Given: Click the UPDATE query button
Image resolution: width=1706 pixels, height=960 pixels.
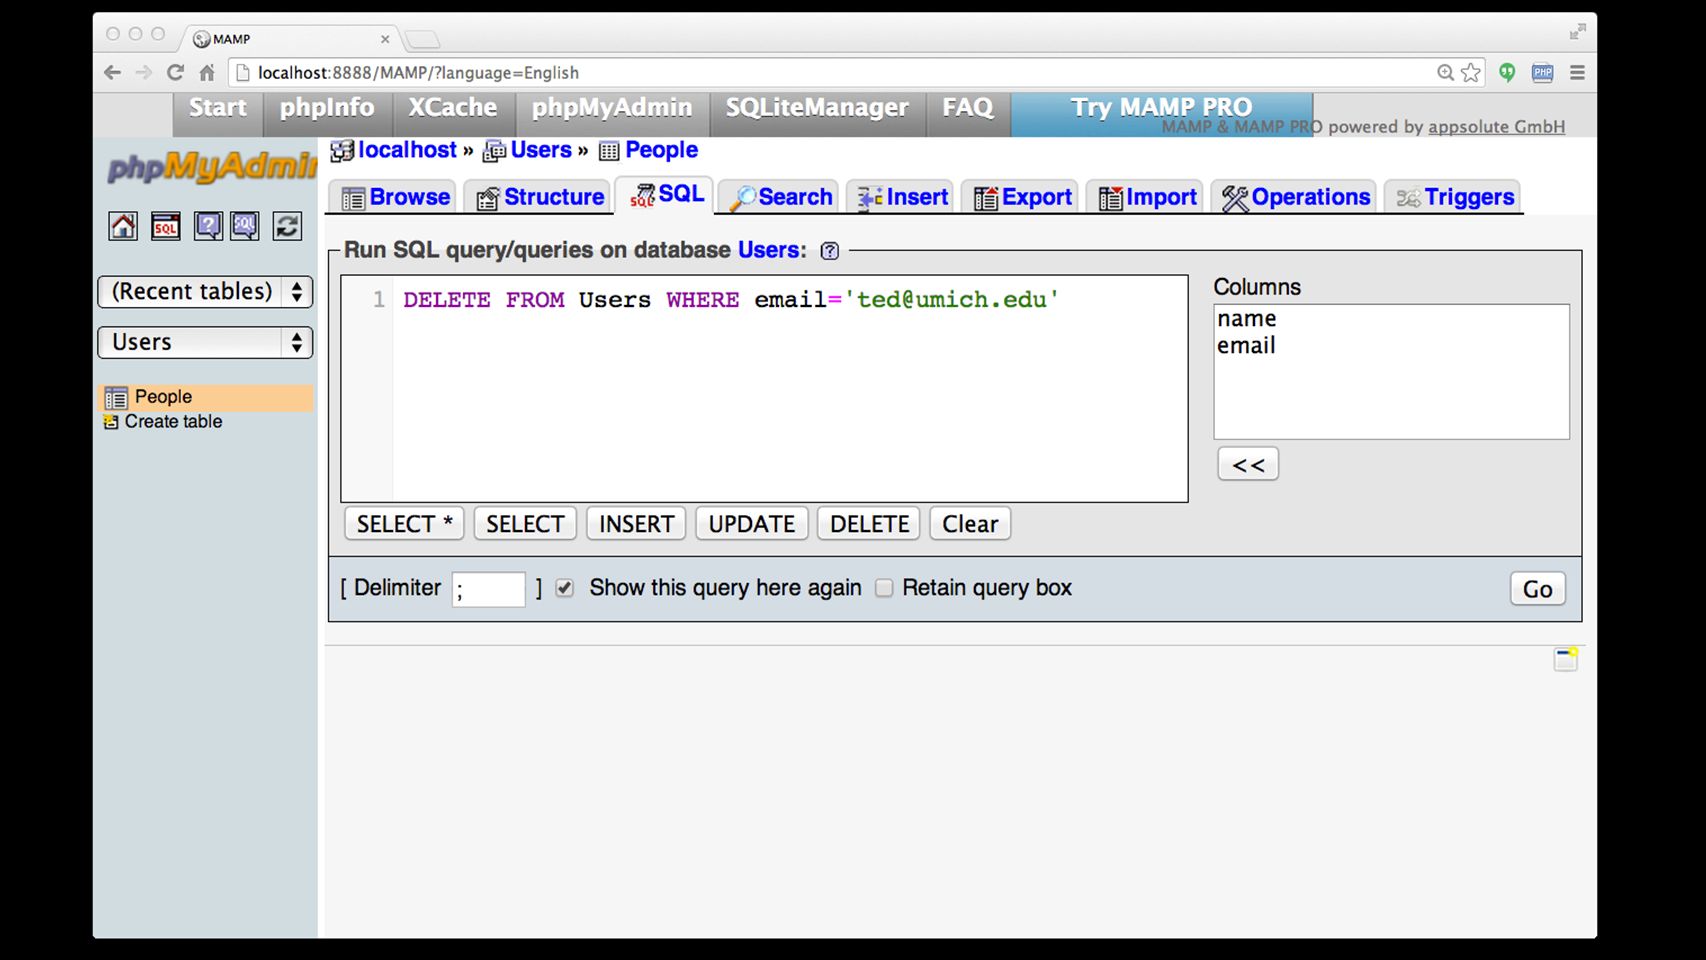Looking at the screenshot, I should click(751, 524).
